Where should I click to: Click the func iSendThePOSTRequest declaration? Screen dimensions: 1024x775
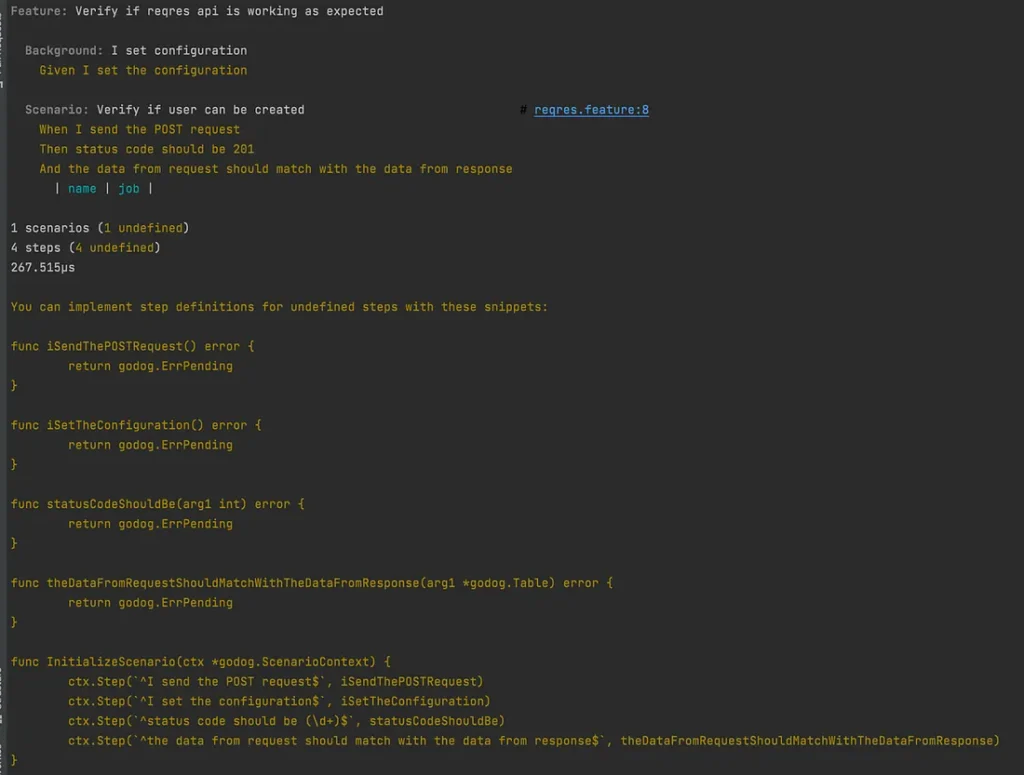[133, 347]
